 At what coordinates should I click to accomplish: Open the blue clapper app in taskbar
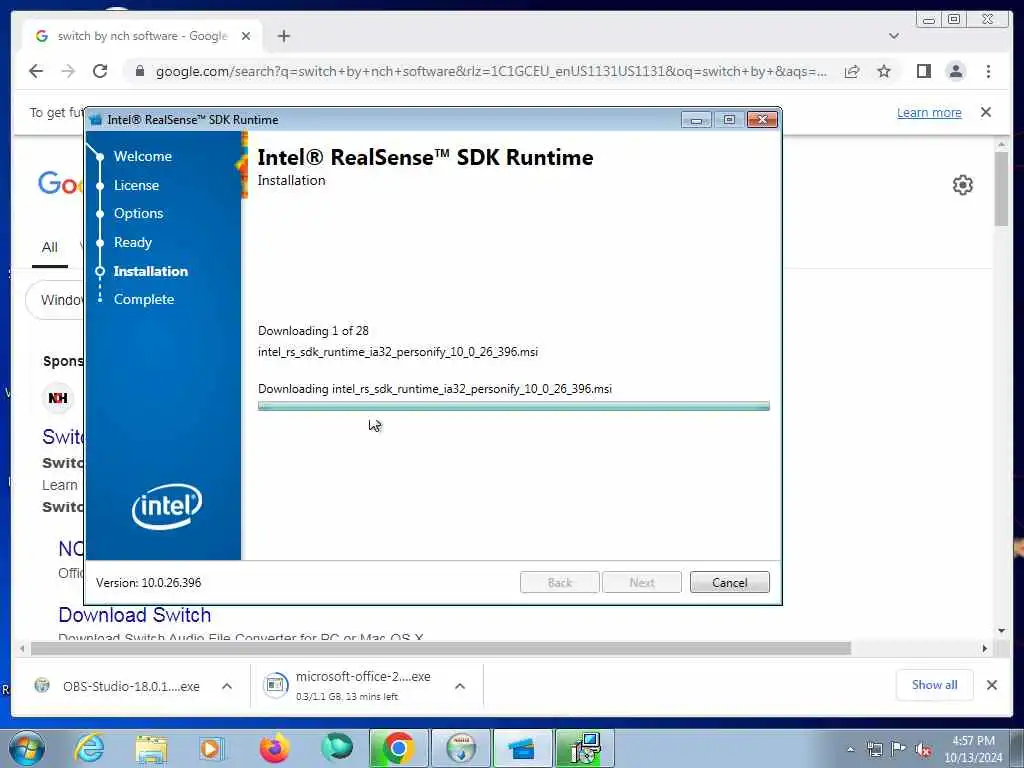[x=522, y=748]
